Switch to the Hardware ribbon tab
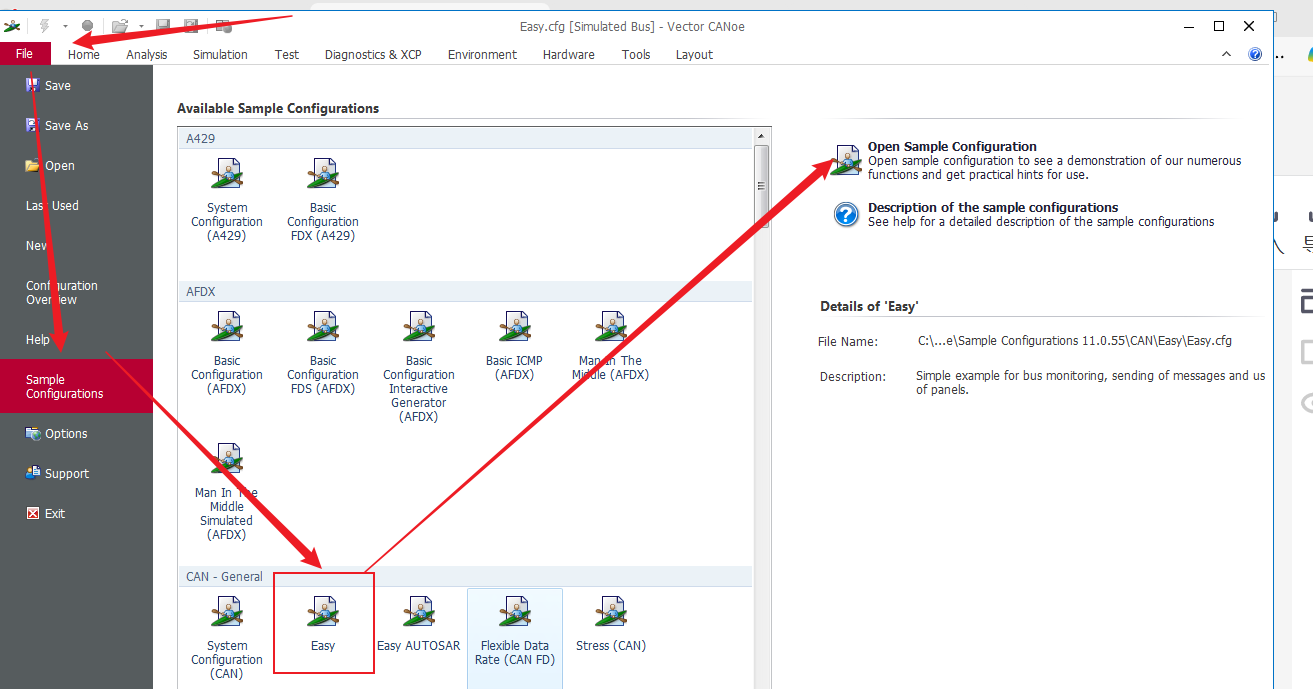 [x=569, y=54]
